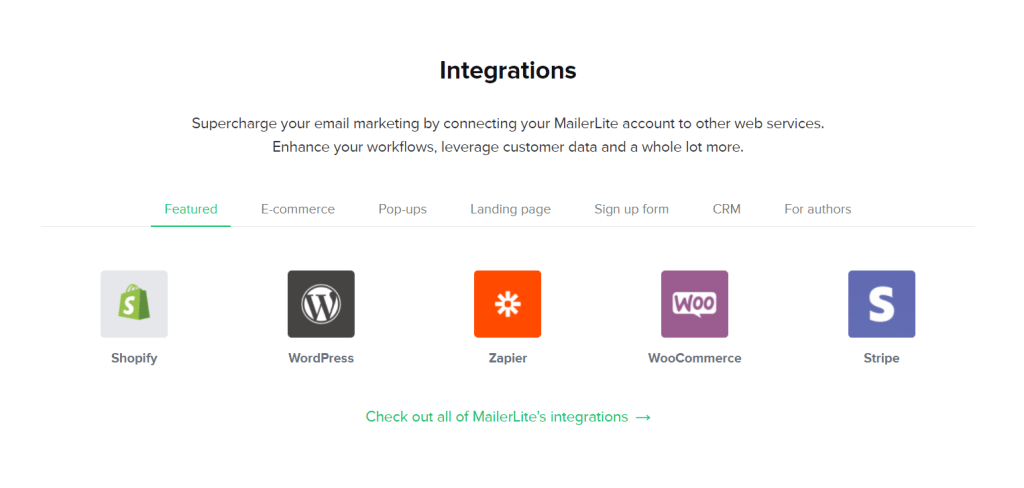The height and width of the screenshot is (488, 1024).
Task: Select the Pop-ups tab
Action: point(402,210)
